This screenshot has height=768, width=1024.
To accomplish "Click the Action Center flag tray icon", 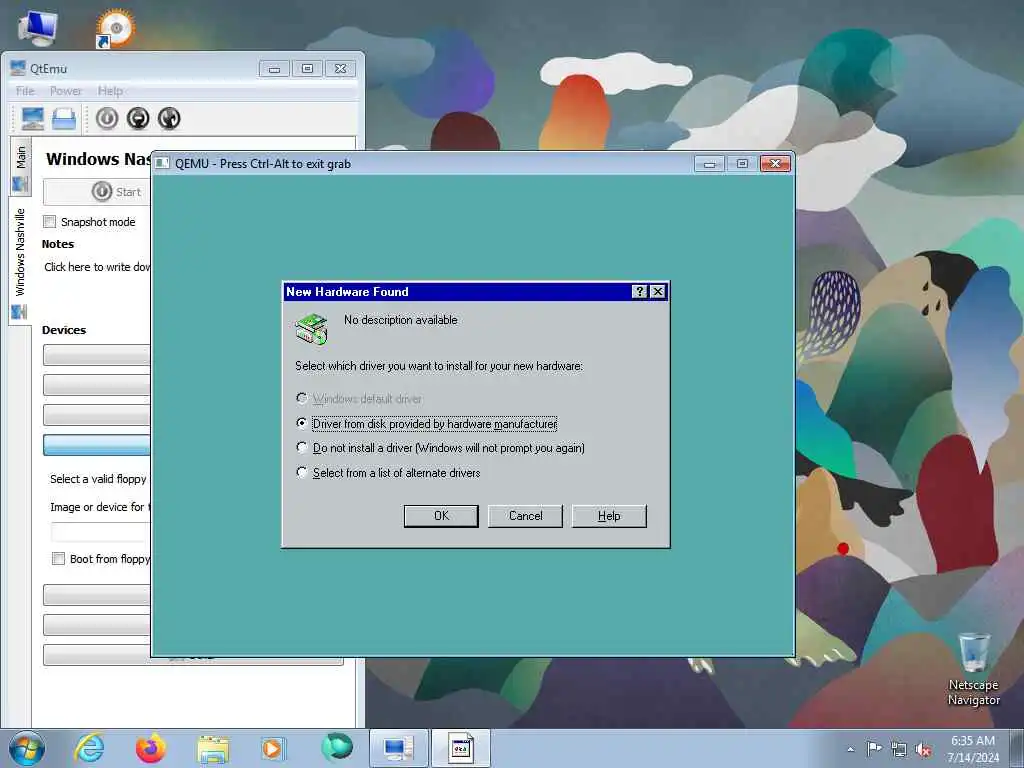I will click(874, 748).
